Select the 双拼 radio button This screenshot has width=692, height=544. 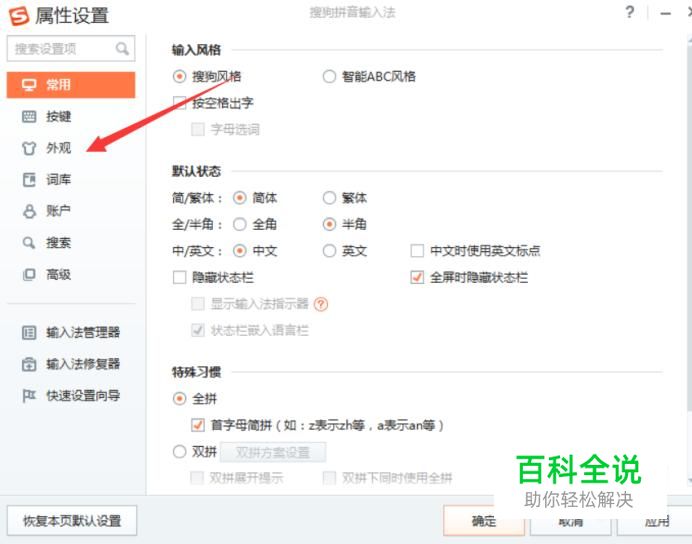point(179,452)
